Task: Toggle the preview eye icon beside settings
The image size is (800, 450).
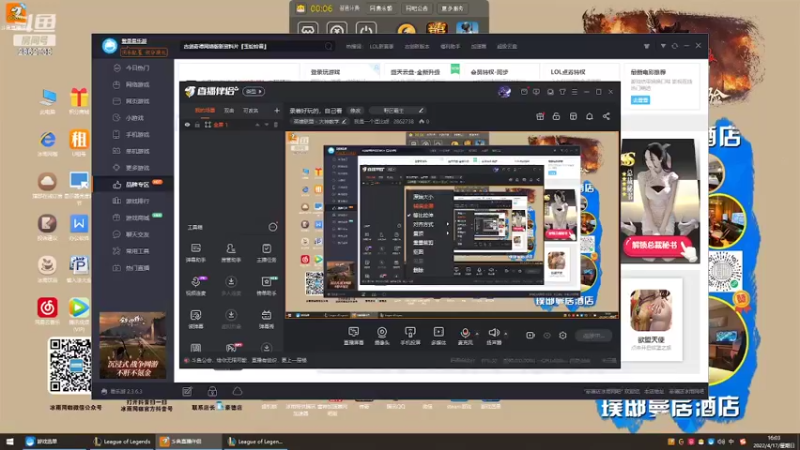Action: [547, 335]
